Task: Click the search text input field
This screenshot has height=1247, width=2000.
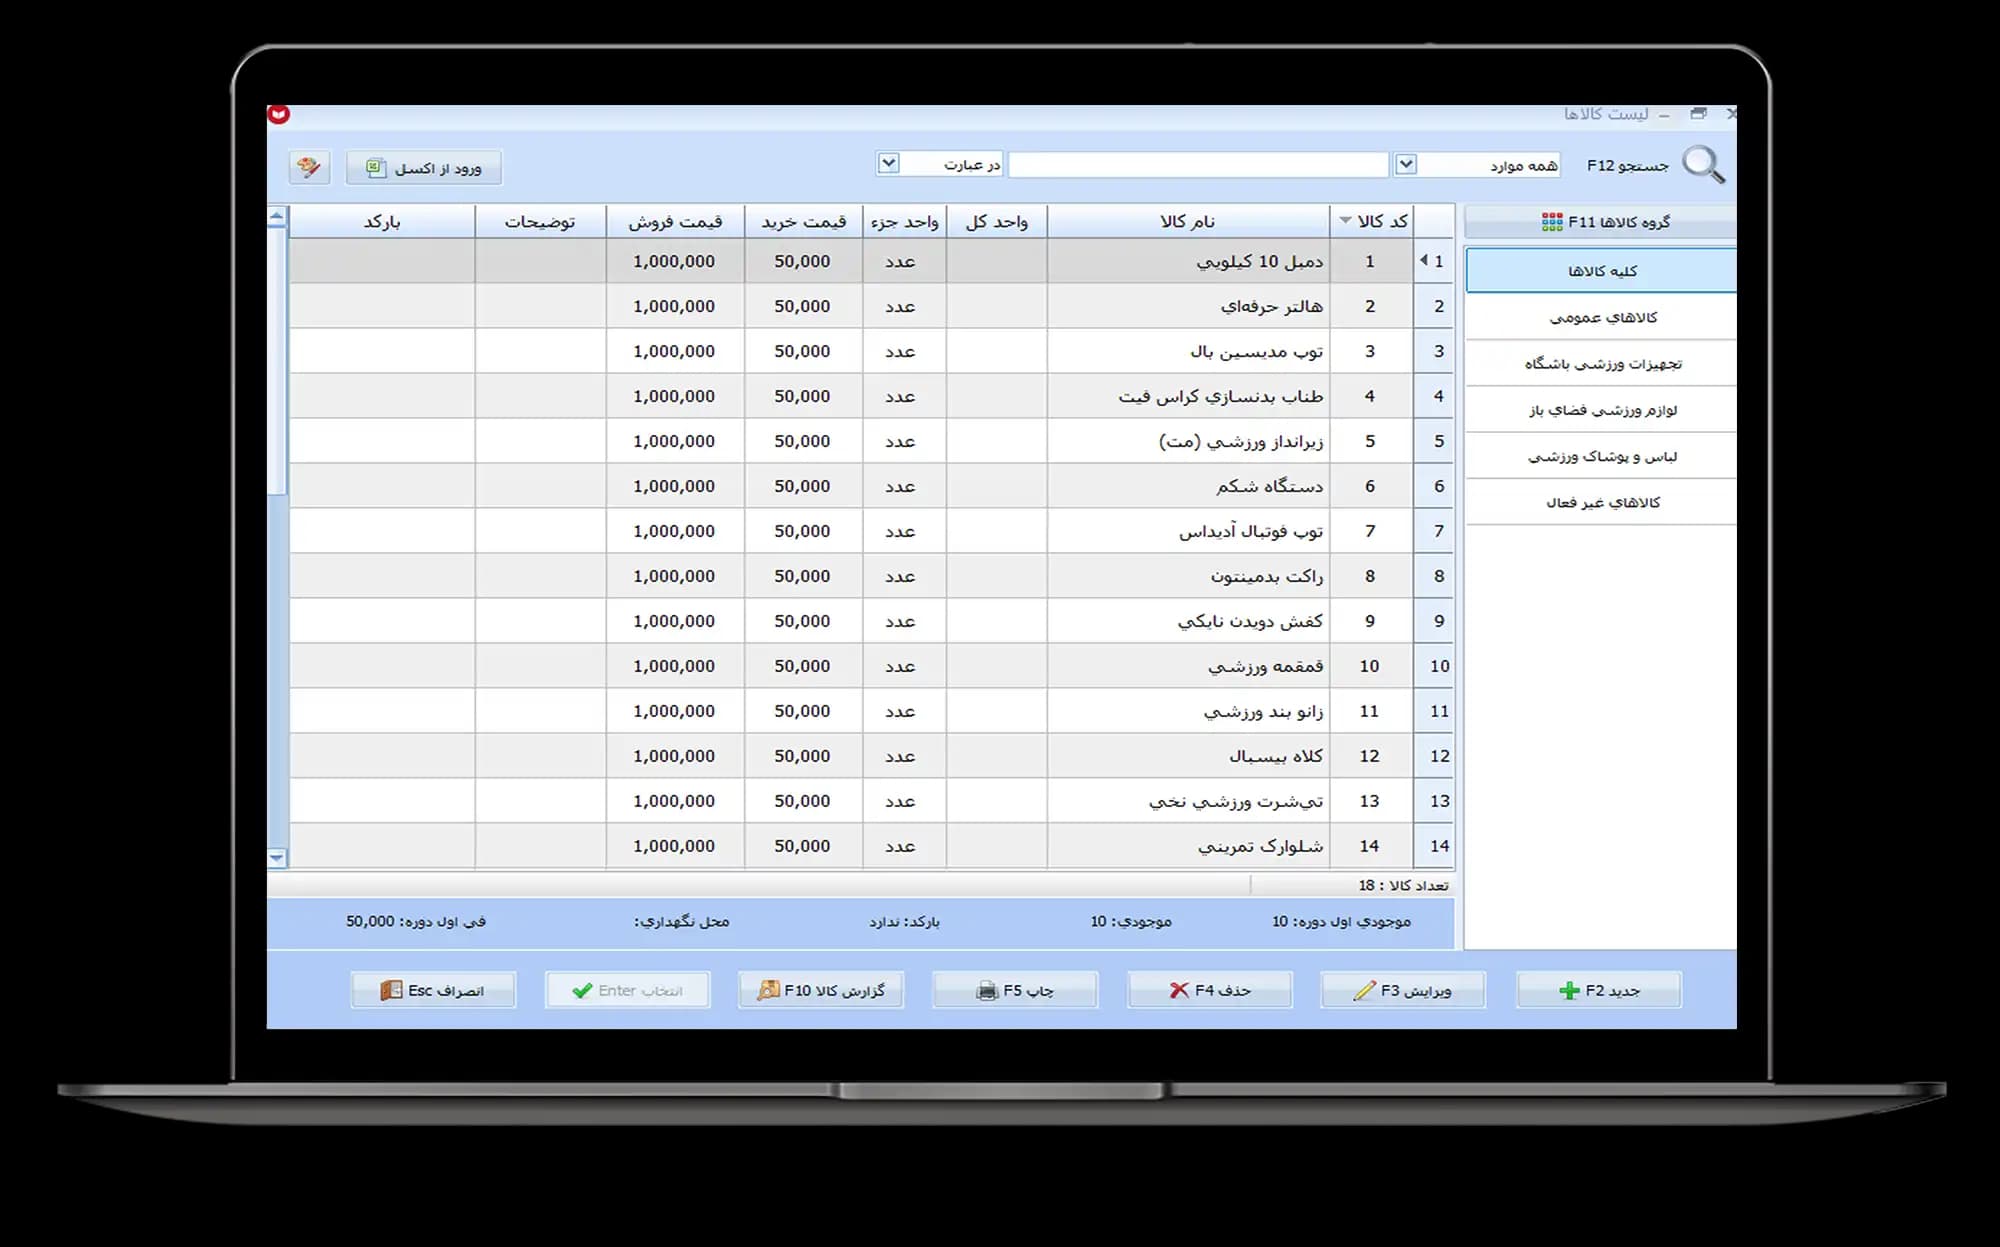Action: pos(1198,164)
